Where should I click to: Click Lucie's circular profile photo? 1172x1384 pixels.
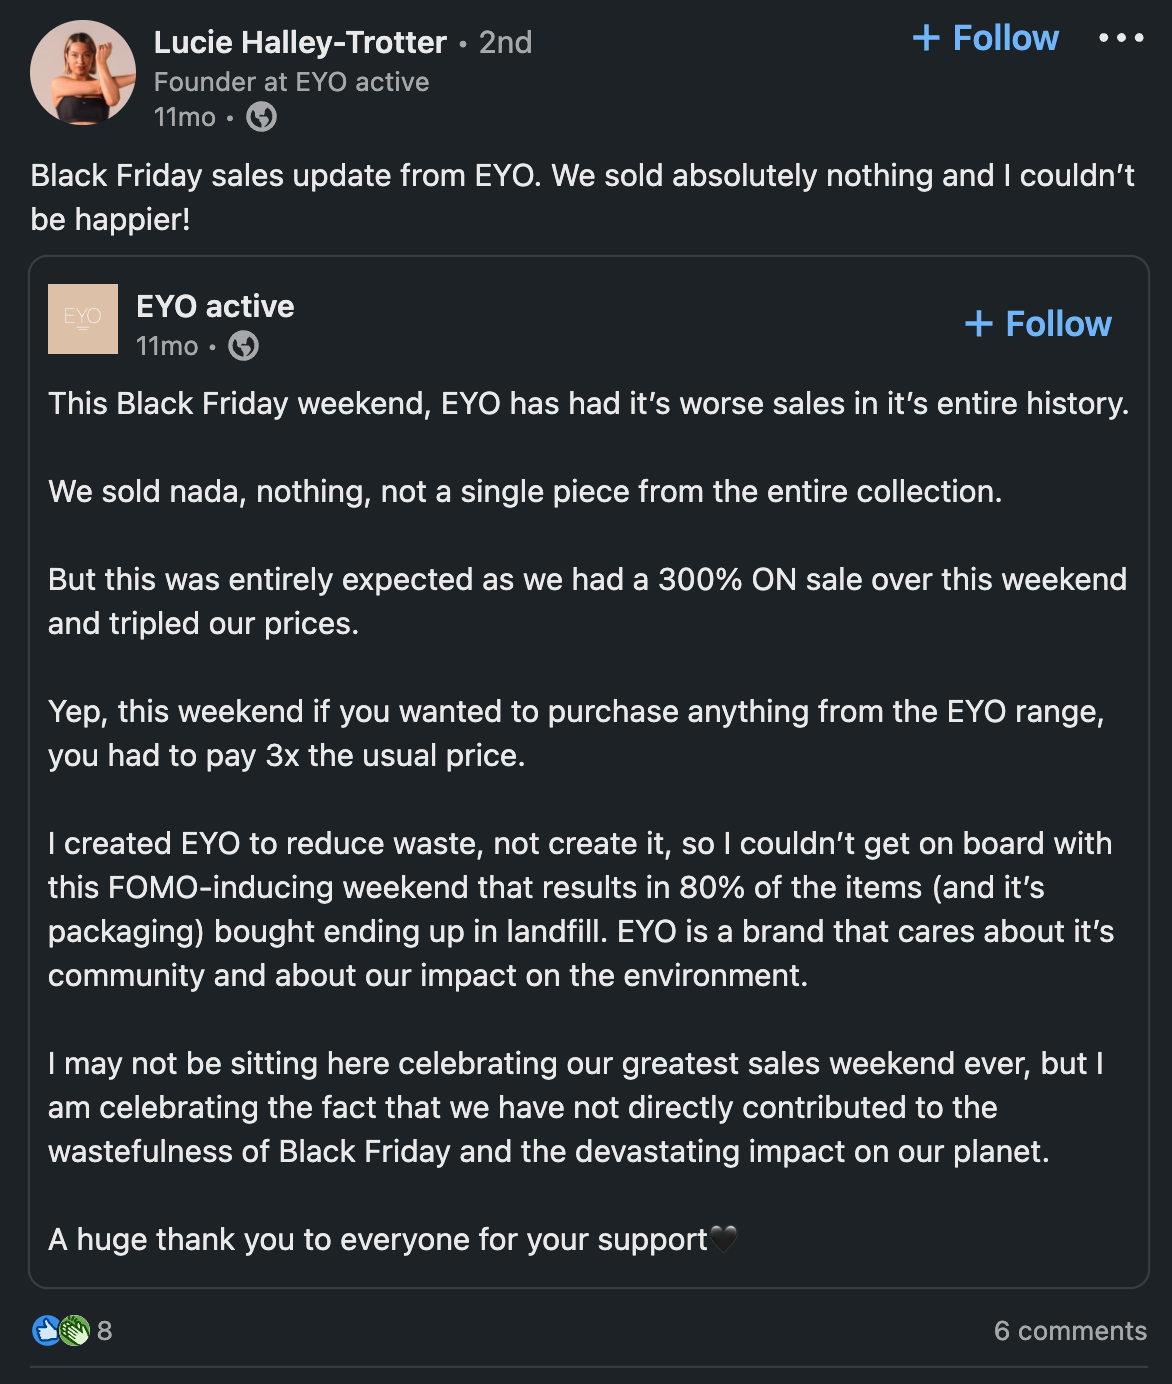(82, 72)
